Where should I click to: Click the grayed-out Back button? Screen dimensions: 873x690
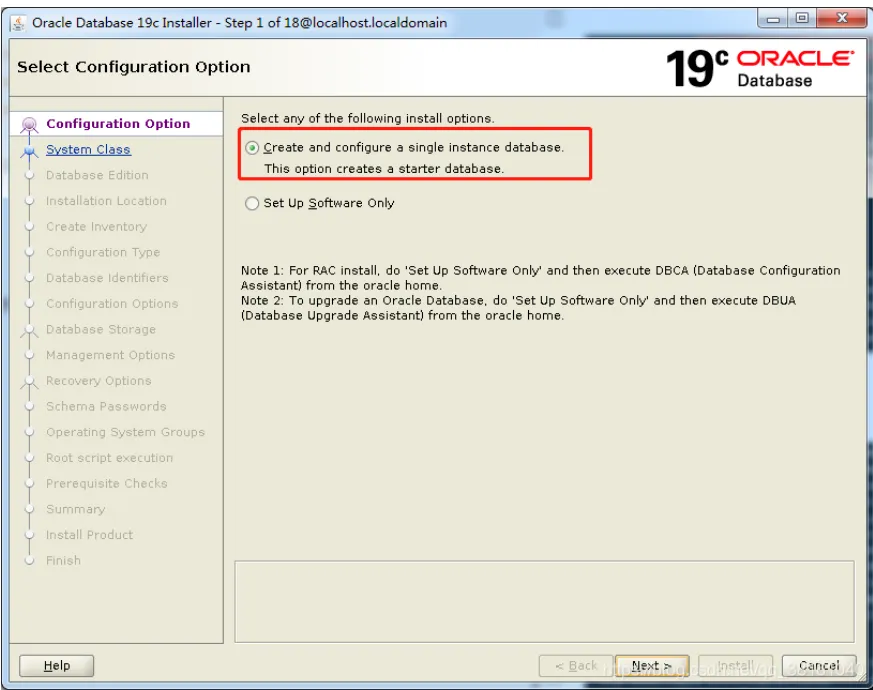(576, 665)
